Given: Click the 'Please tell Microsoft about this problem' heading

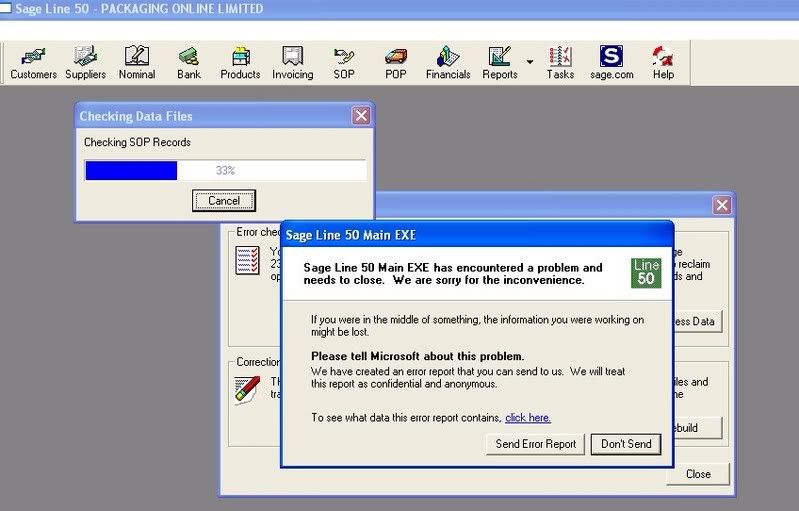Looking at the screenshot, I should pyautogui.click(x=417, y=356).
